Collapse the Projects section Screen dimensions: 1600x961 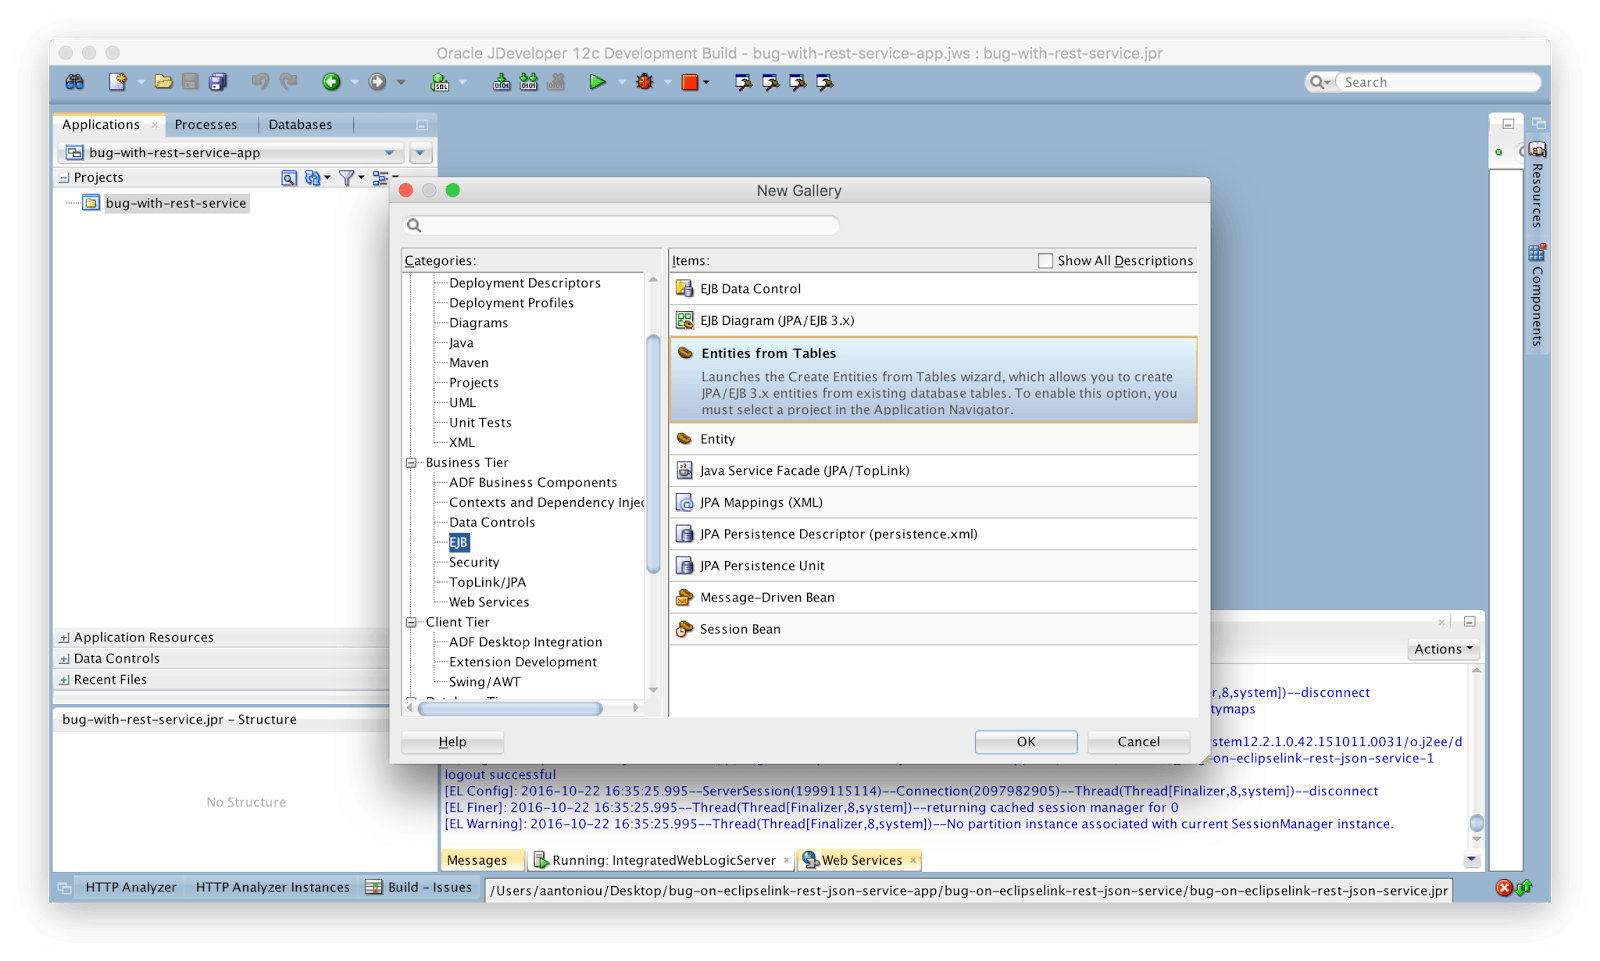coord(64,178)
